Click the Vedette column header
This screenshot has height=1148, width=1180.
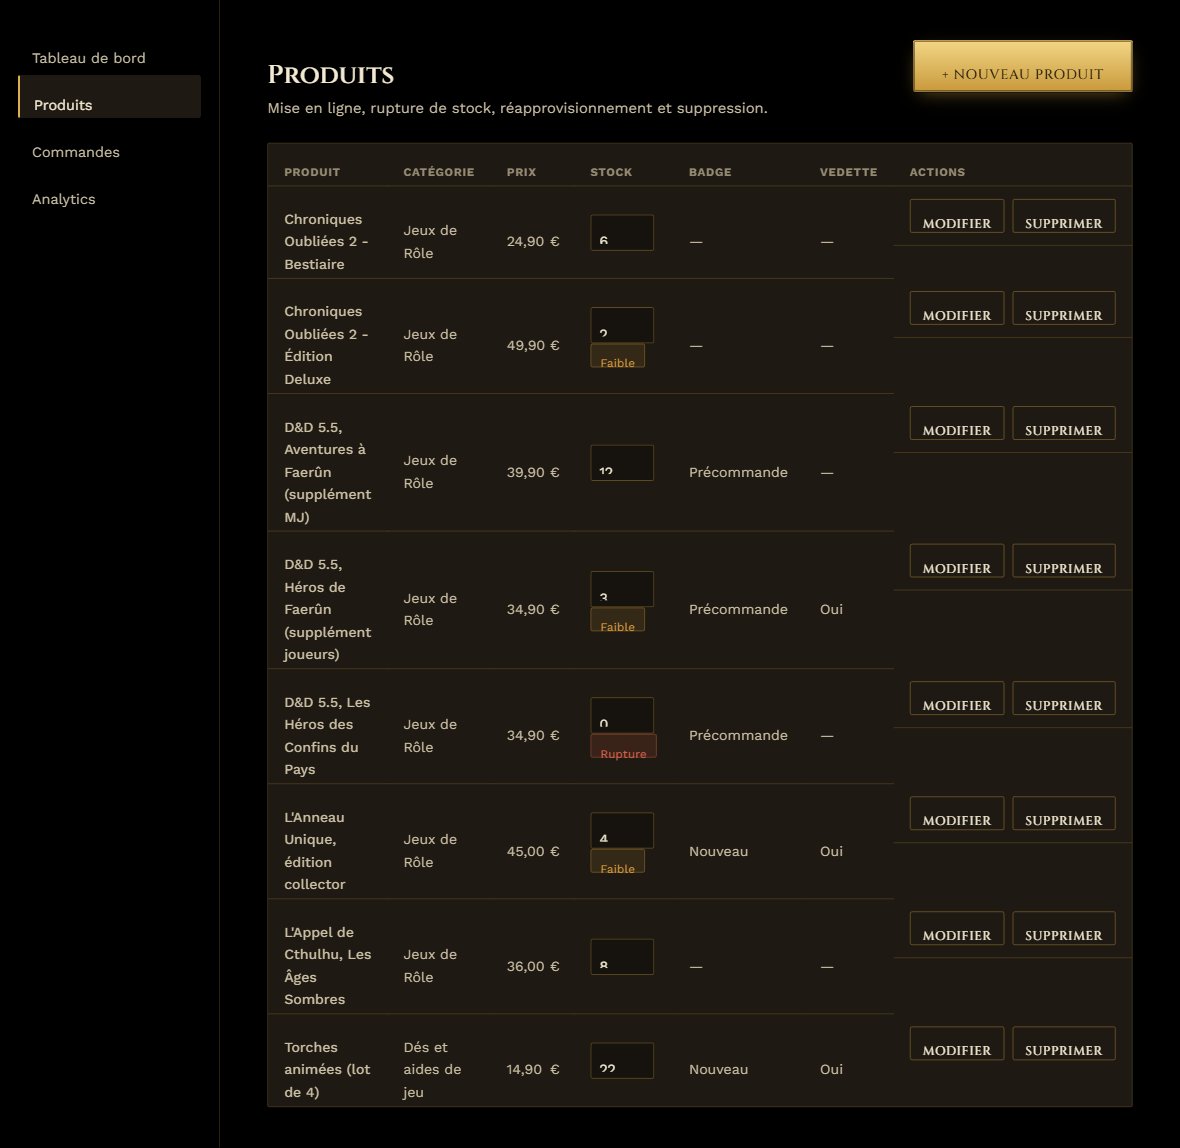pyautogui.click(x=848, y=172)
